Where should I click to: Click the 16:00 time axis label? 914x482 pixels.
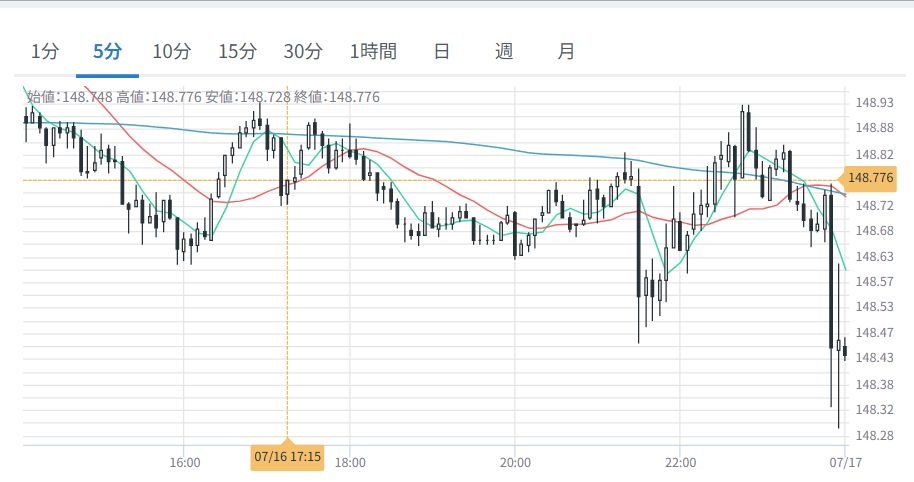pos(185,462)
